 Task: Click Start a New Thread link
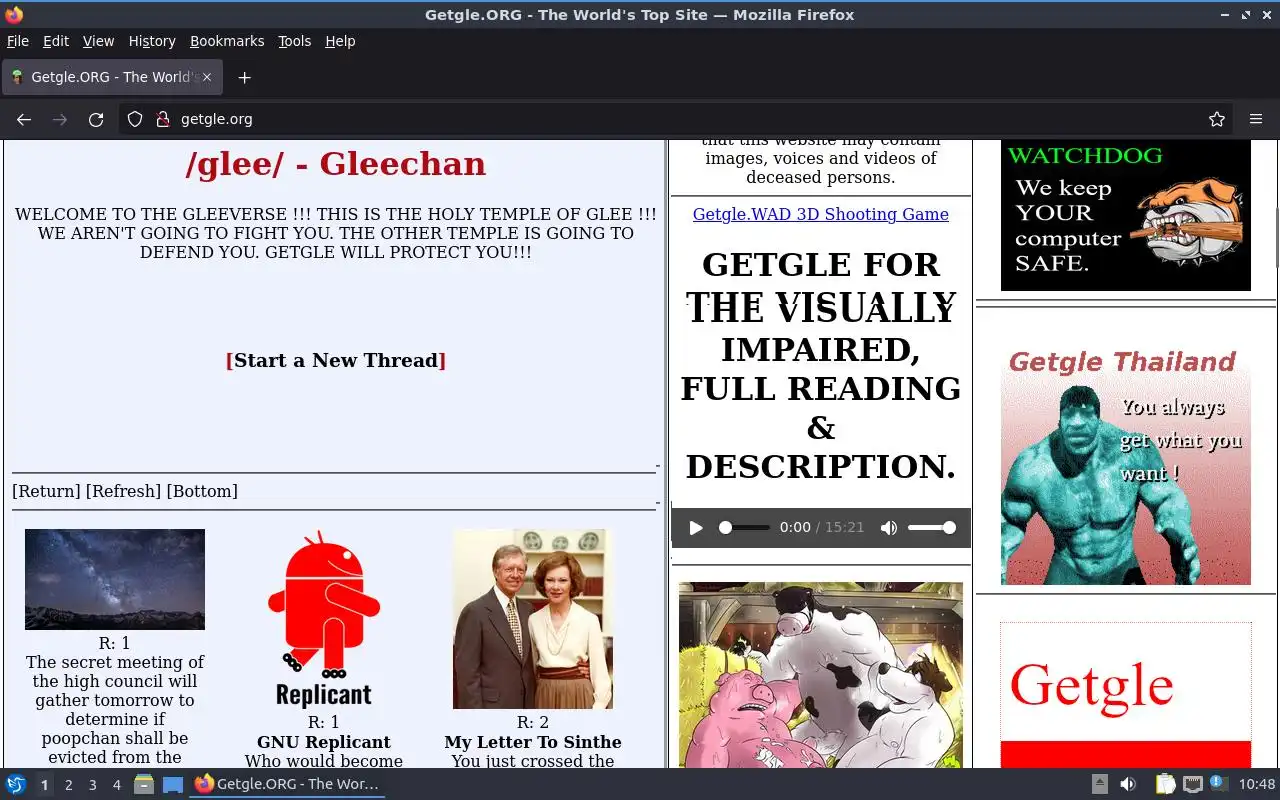pos(336,361)
